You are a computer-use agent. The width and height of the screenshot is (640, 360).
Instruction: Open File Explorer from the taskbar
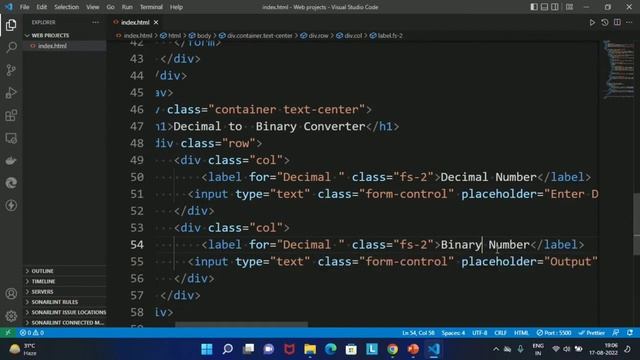(x=310, y=349)
